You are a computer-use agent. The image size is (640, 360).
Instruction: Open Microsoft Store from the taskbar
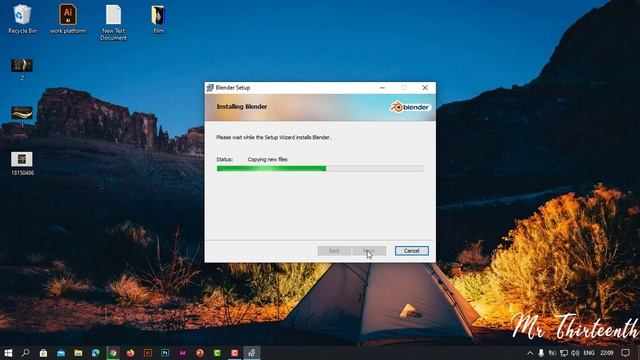coord(43,353)
